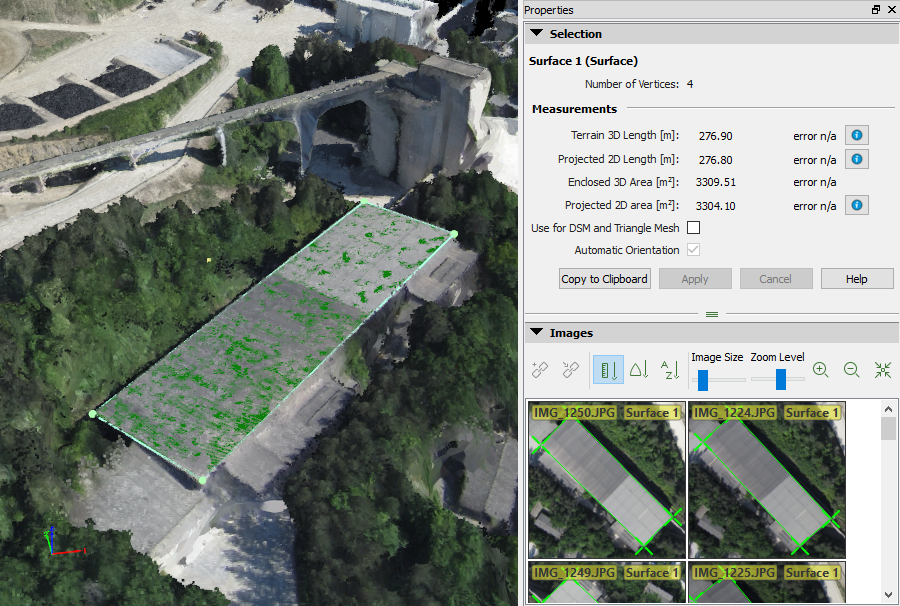The image size is (900, 606).
Task: Adjust the Image Size slider
Action: point(703,380)
